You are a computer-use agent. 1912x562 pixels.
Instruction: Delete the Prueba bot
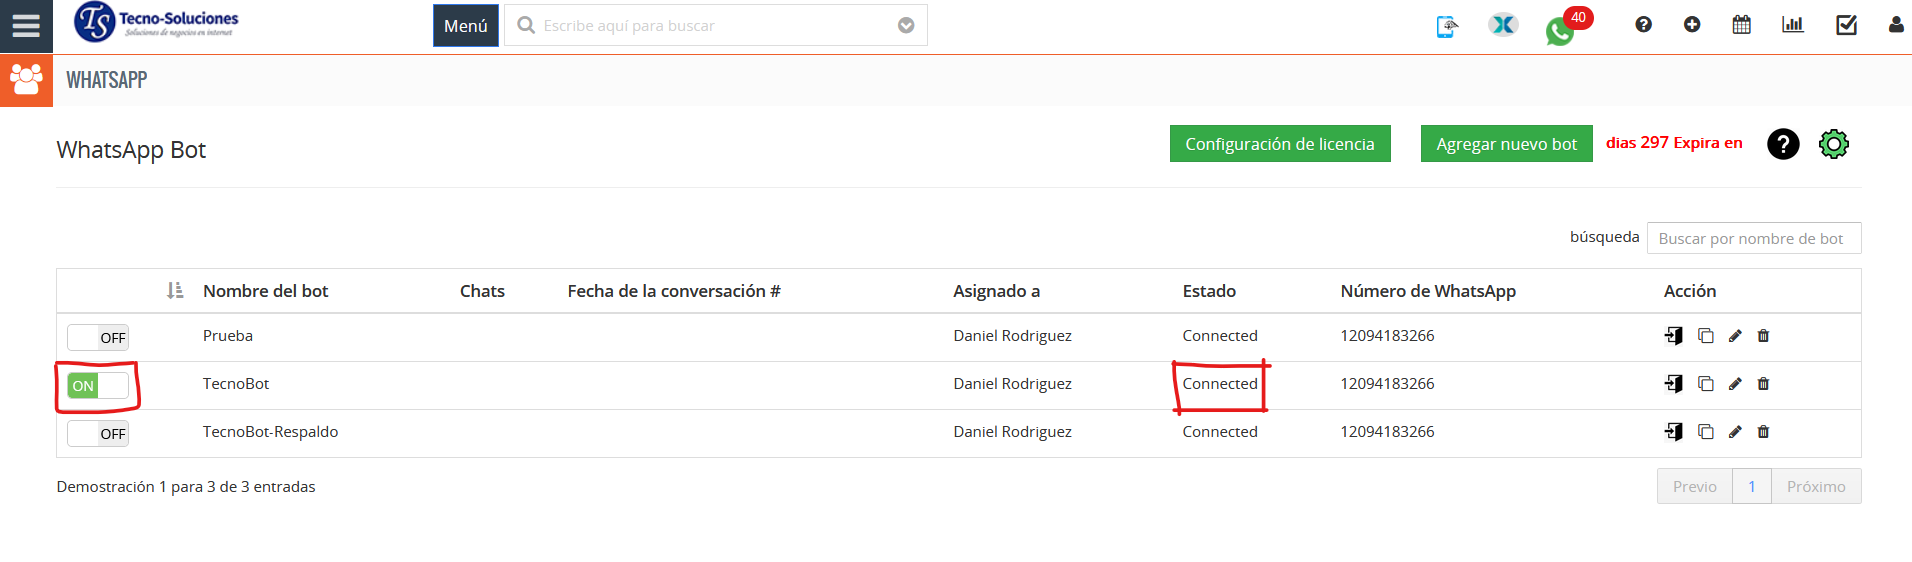1763,336
